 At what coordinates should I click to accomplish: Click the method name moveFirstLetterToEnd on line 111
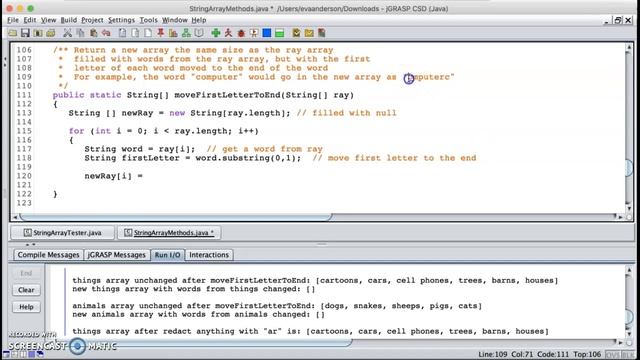(x=227, y=95)
